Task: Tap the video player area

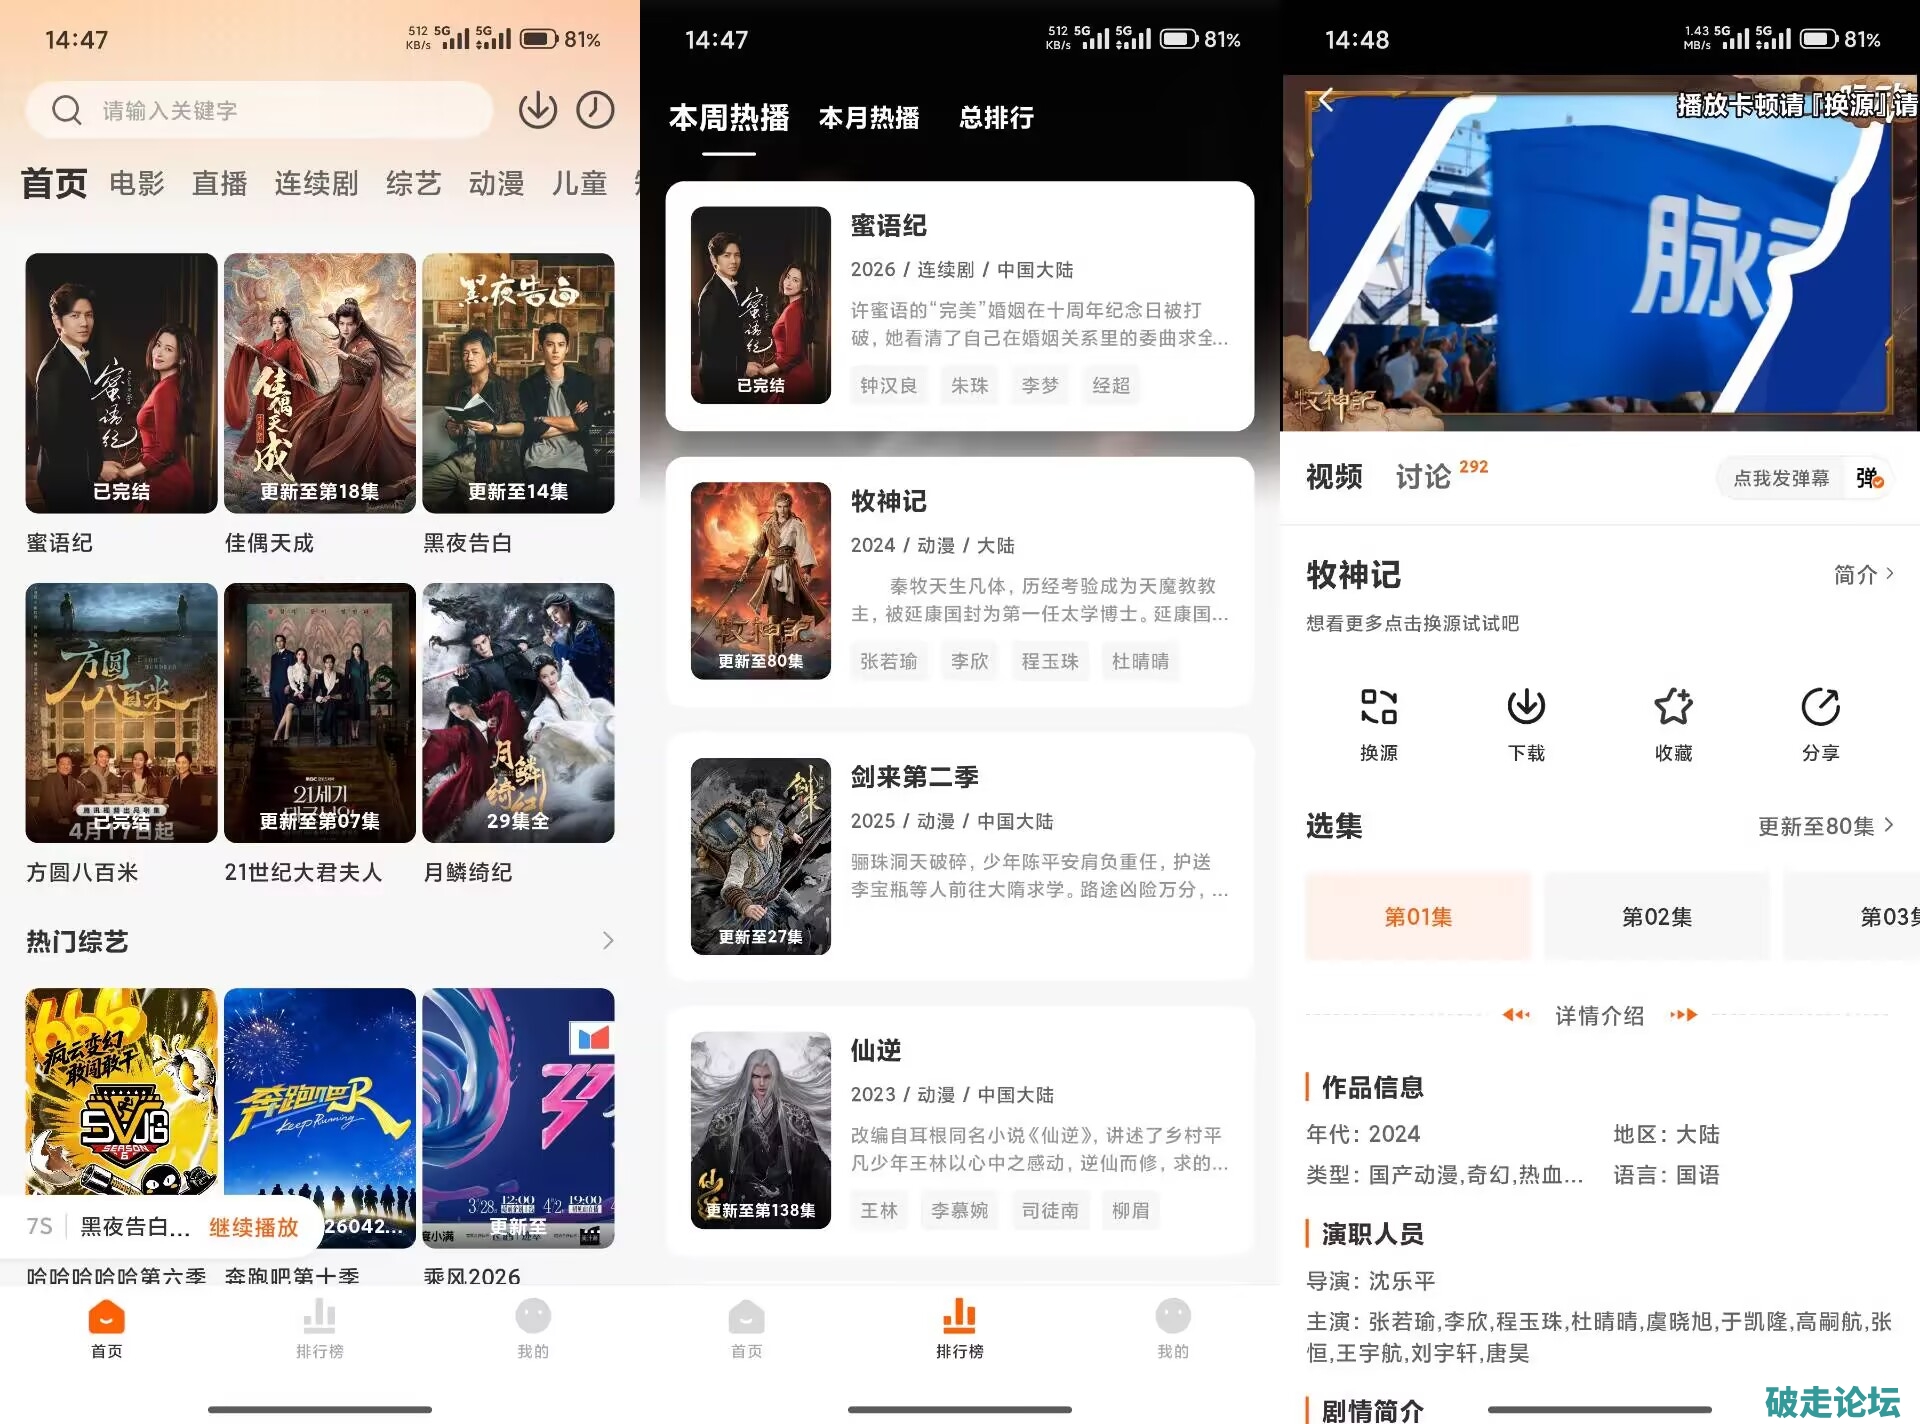Action: tap(1600, 252)
